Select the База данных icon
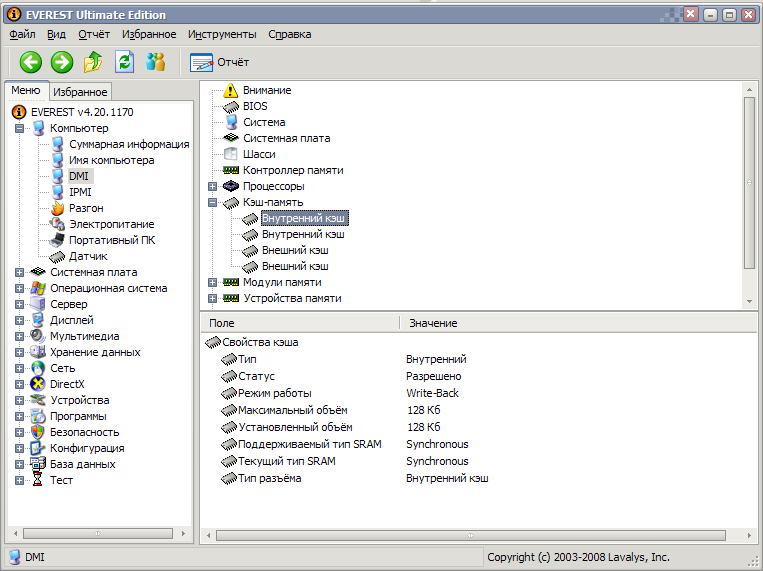Screen dimensions: 763x571 click(38, 464)
